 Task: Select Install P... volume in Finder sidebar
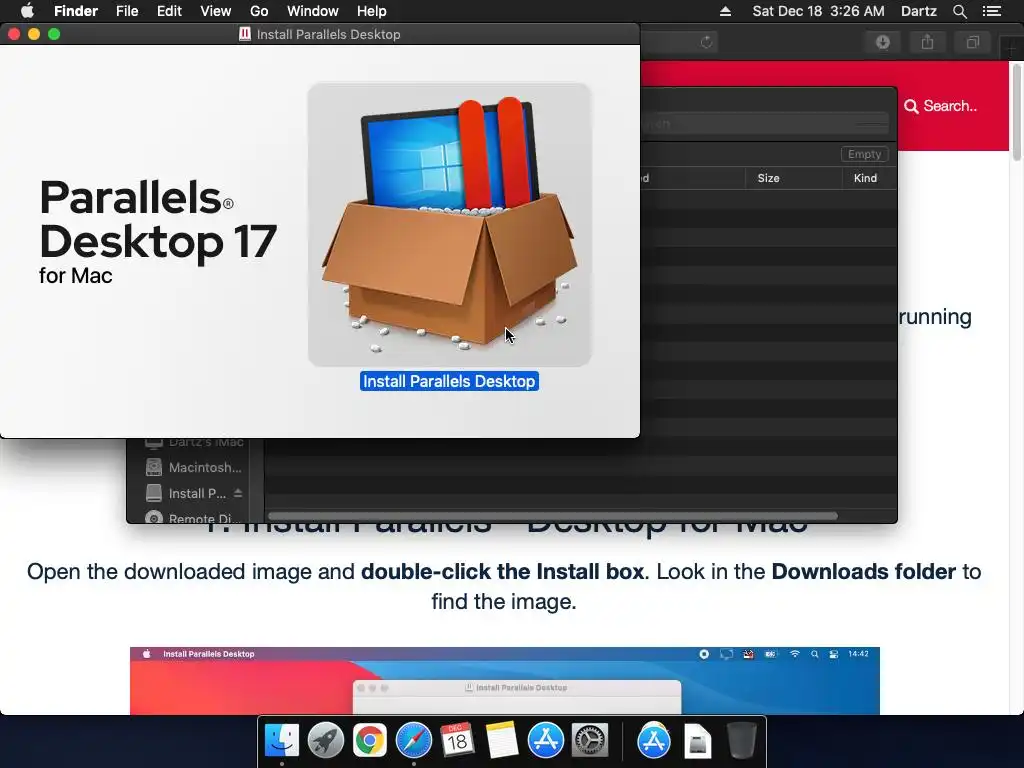click(x=186, y=494)
